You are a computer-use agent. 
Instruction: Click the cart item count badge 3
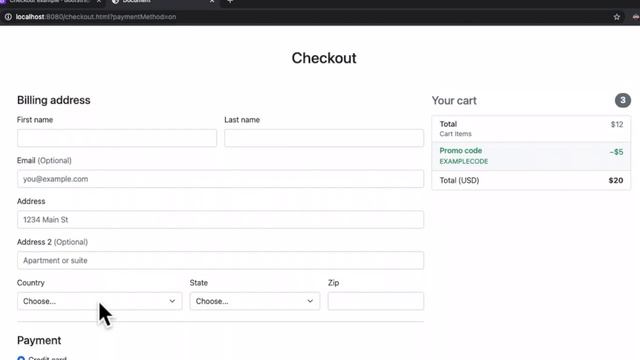click(622, 100)
